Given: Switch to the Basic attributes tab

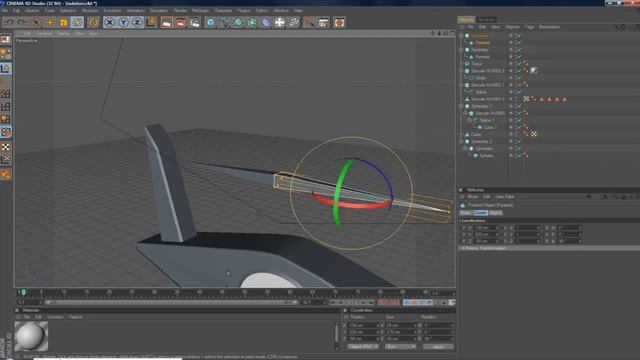Looking at the screenshot, I should pos(465,213).
